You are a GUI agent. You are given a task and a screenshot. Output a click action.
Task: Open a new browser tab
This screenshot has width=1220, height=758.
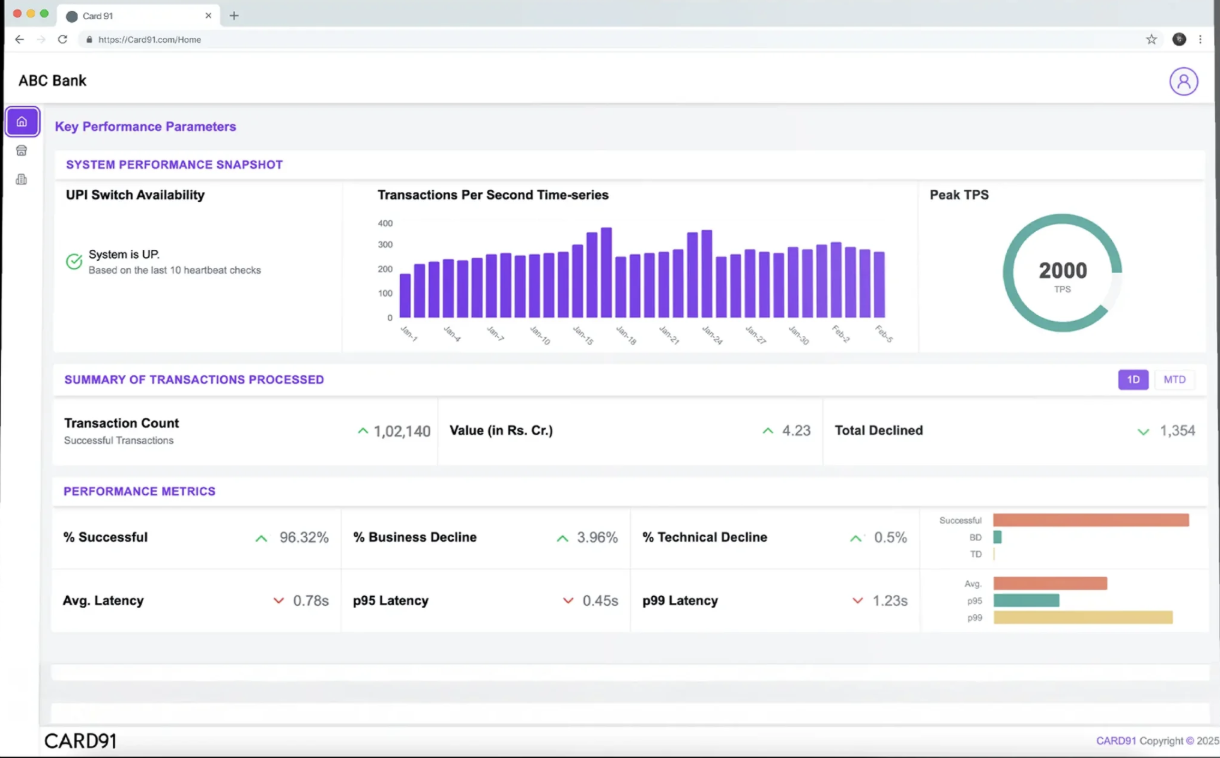click(x=234, y=16)
